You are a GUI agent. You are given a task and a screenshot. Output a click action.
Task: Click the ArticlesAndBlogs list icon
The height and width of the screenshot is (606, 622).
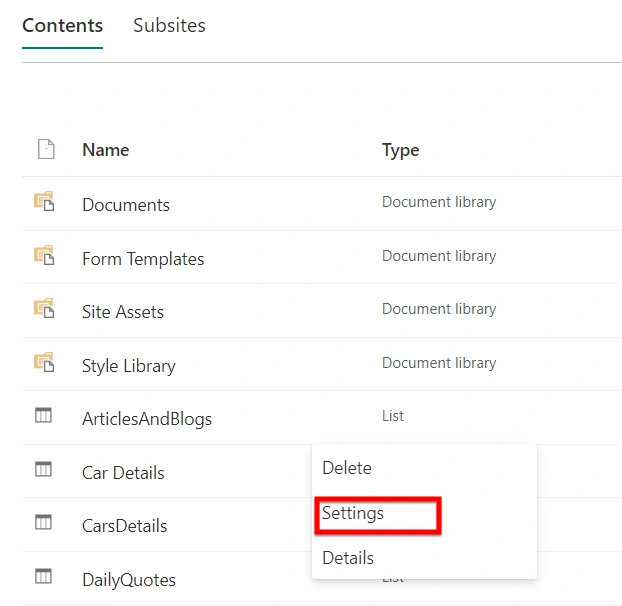pyautogui.click(x=43, y=415)
